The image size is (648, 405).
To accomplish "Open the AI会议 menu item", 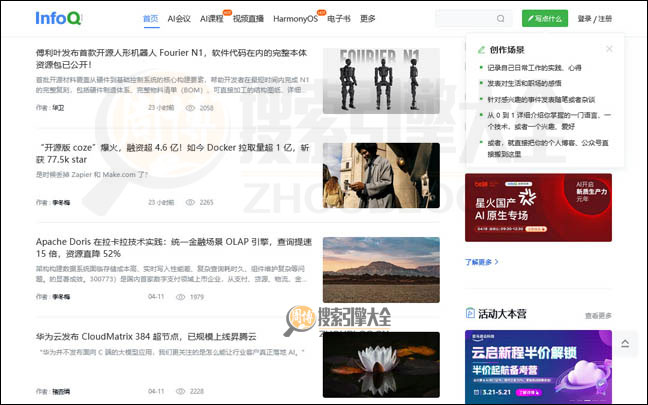I will [179, 19].
